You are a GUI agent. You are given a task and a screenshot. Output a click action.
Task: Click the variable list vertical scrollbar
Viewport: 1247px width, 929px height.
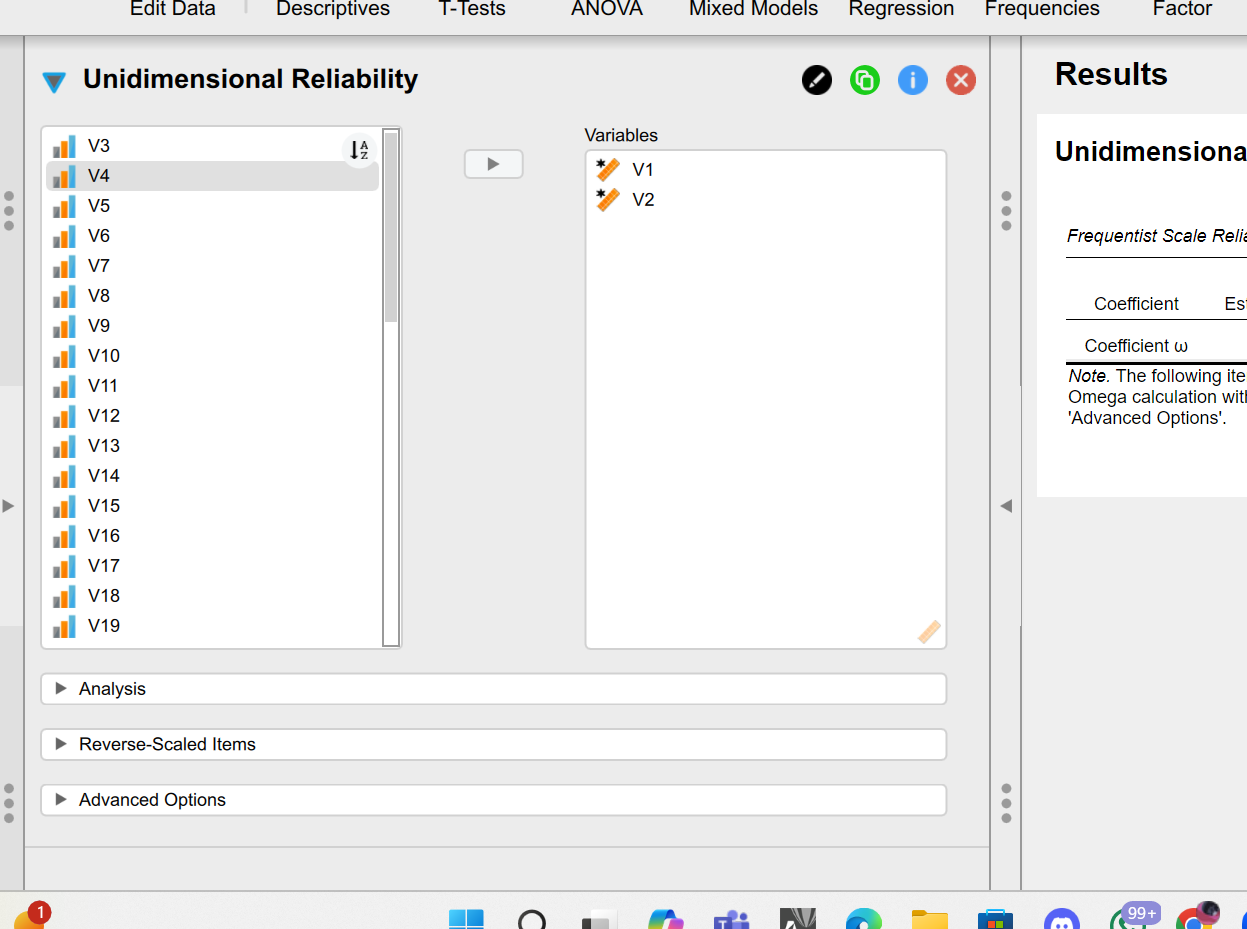(x=391, y=230)
